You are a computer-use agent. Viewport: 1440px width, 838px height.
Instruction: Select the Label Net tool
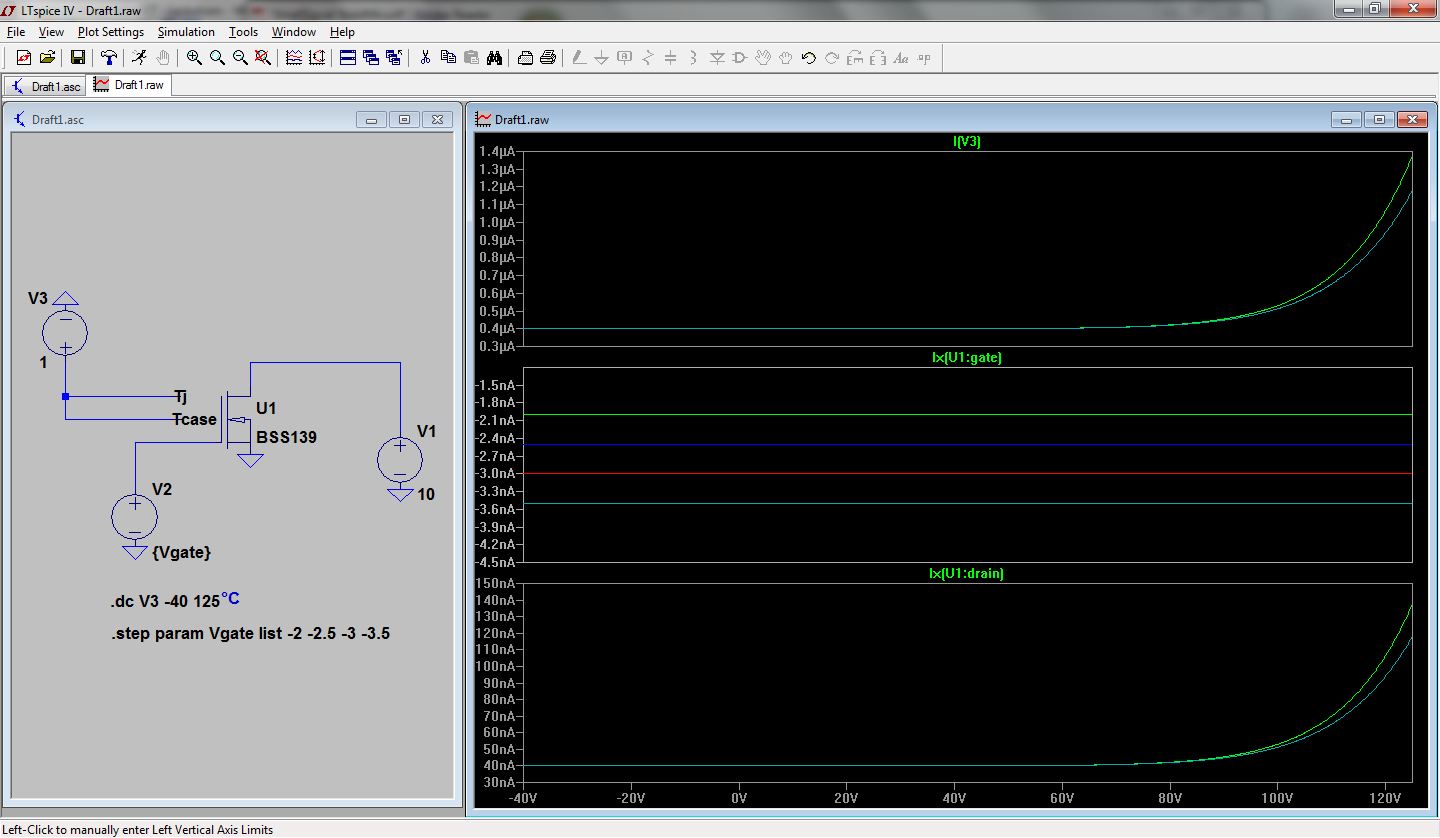(x=624, y=58)
